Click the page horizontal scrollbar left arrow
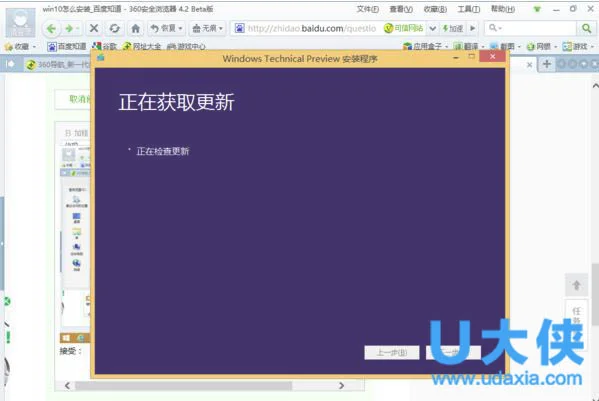 (x=67, y=386)
